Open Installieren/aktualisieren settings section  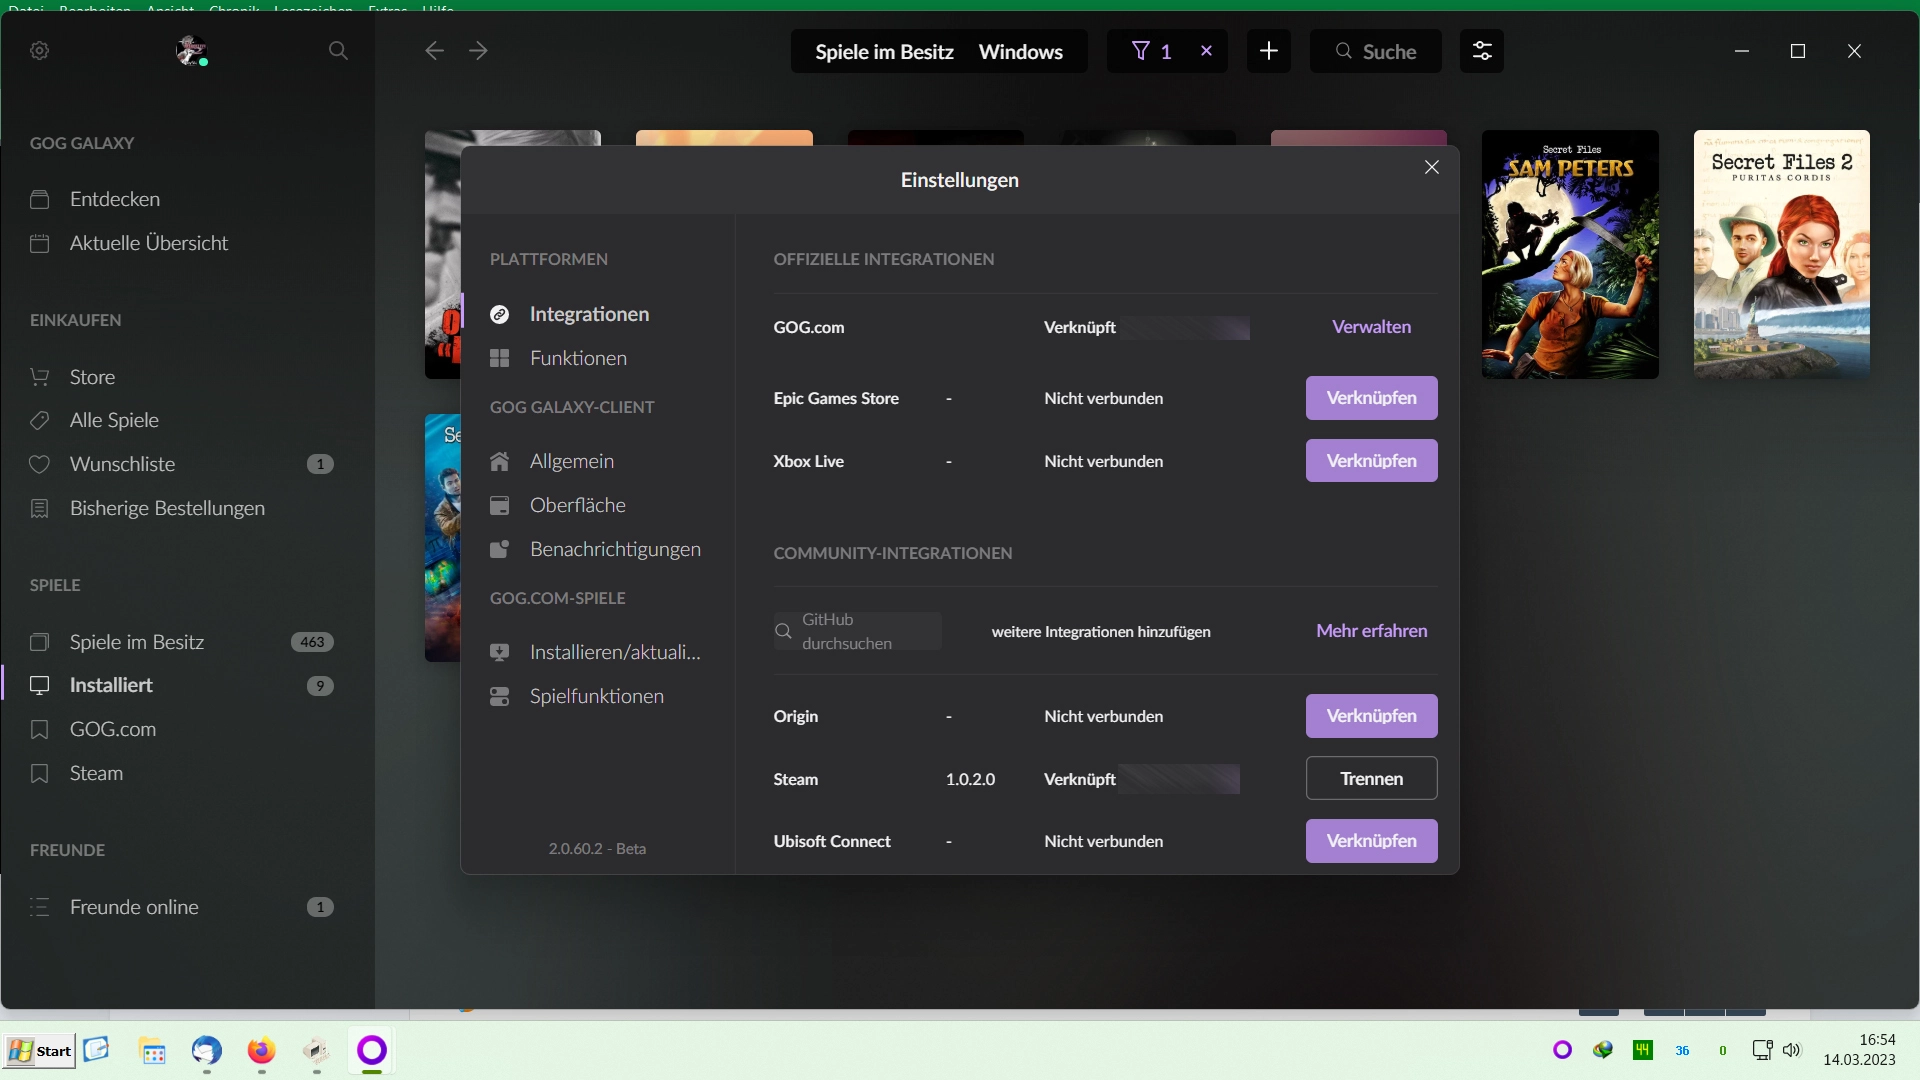coord(615,652)
